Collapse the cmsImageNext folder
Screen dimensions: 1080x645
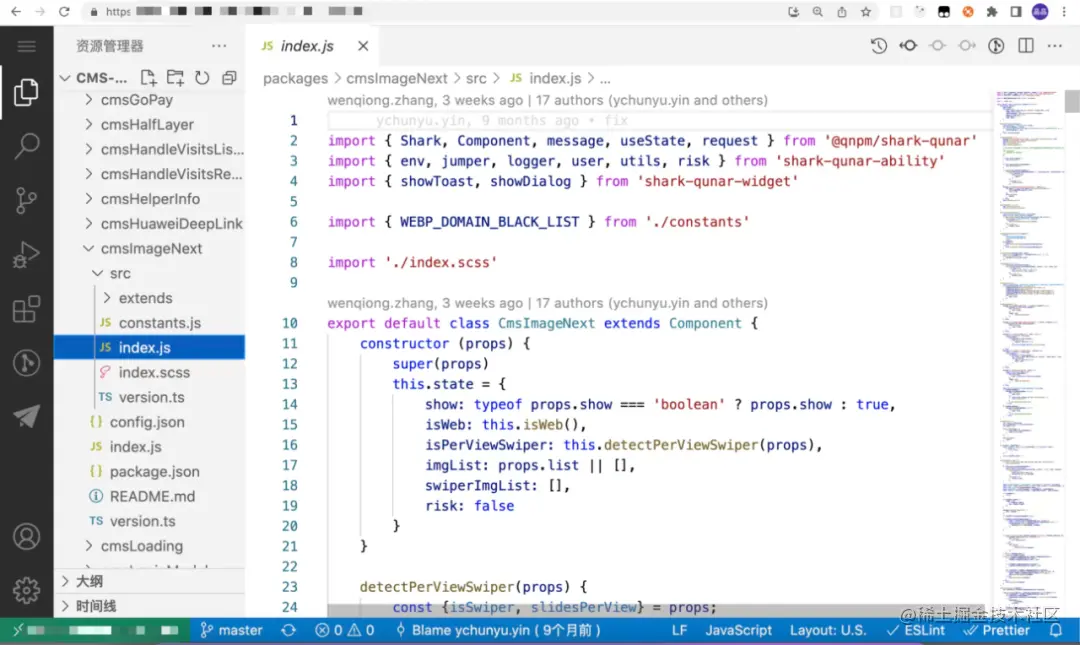click(x=149, y=249)
